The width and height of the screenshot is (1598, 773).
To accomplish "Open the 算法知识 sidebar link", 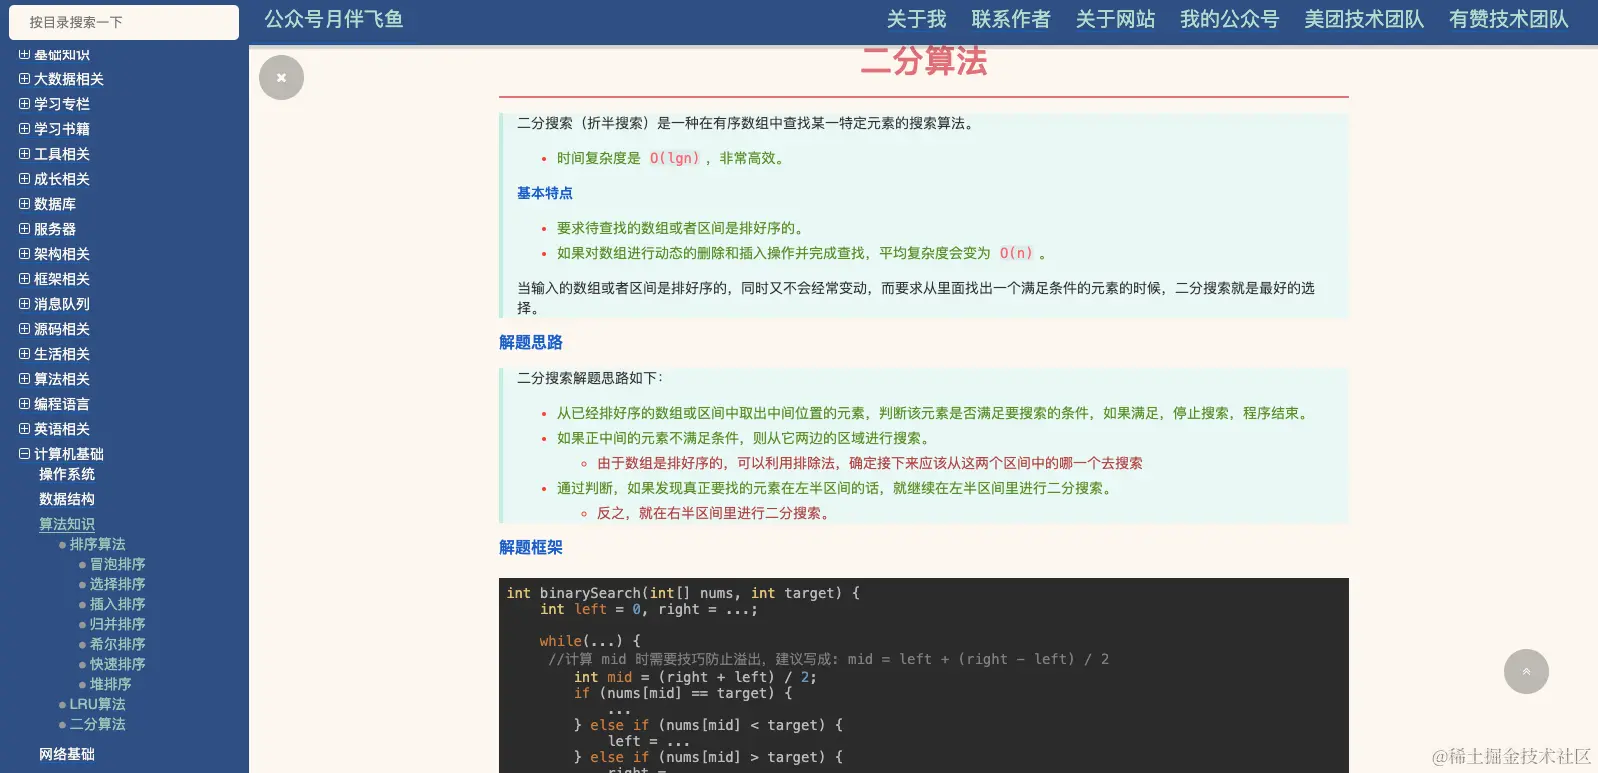I will coord(67,524).
